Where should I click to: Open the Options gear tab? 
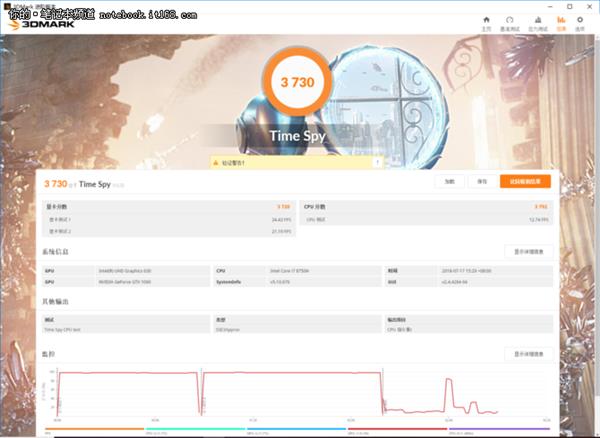(x=580, y=23)
